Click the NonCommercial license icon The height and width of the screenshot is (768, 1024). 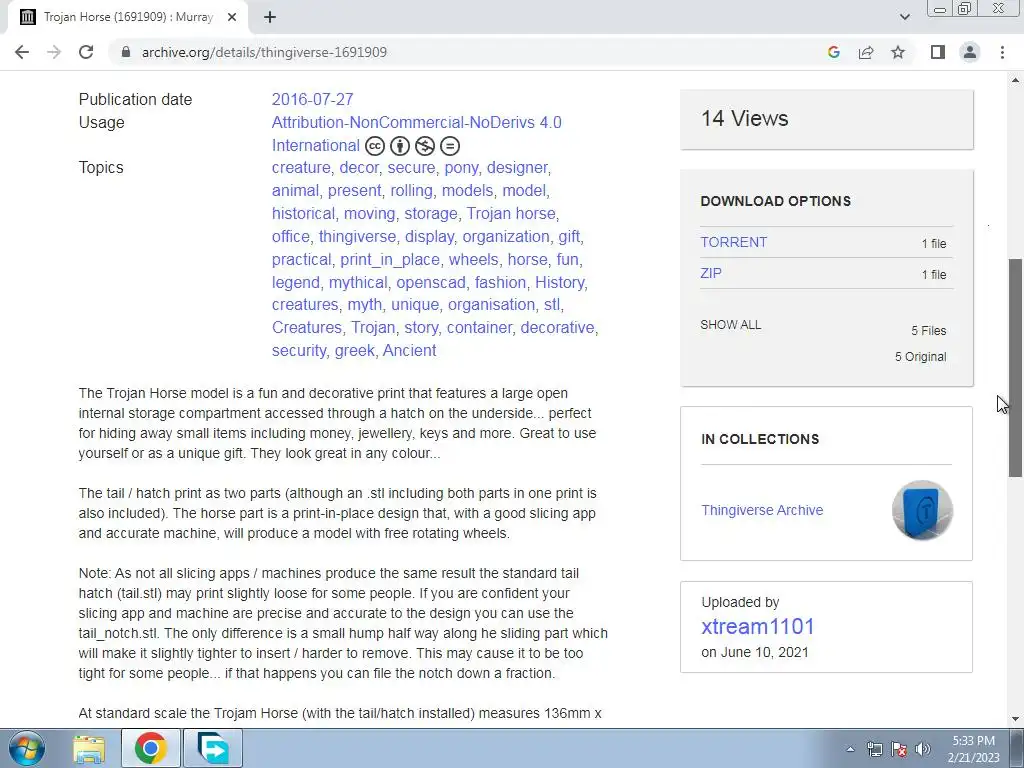(x=424, y=146)
